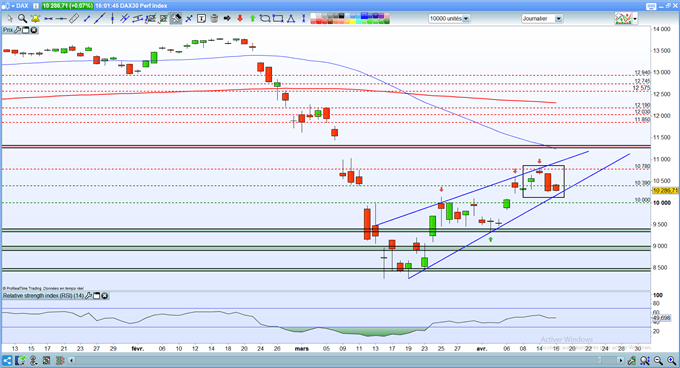Expand the chart style dropdown arrow
The width and height of the screenshot is (680, 368).
pyautogui.click(x=635, y=19)
